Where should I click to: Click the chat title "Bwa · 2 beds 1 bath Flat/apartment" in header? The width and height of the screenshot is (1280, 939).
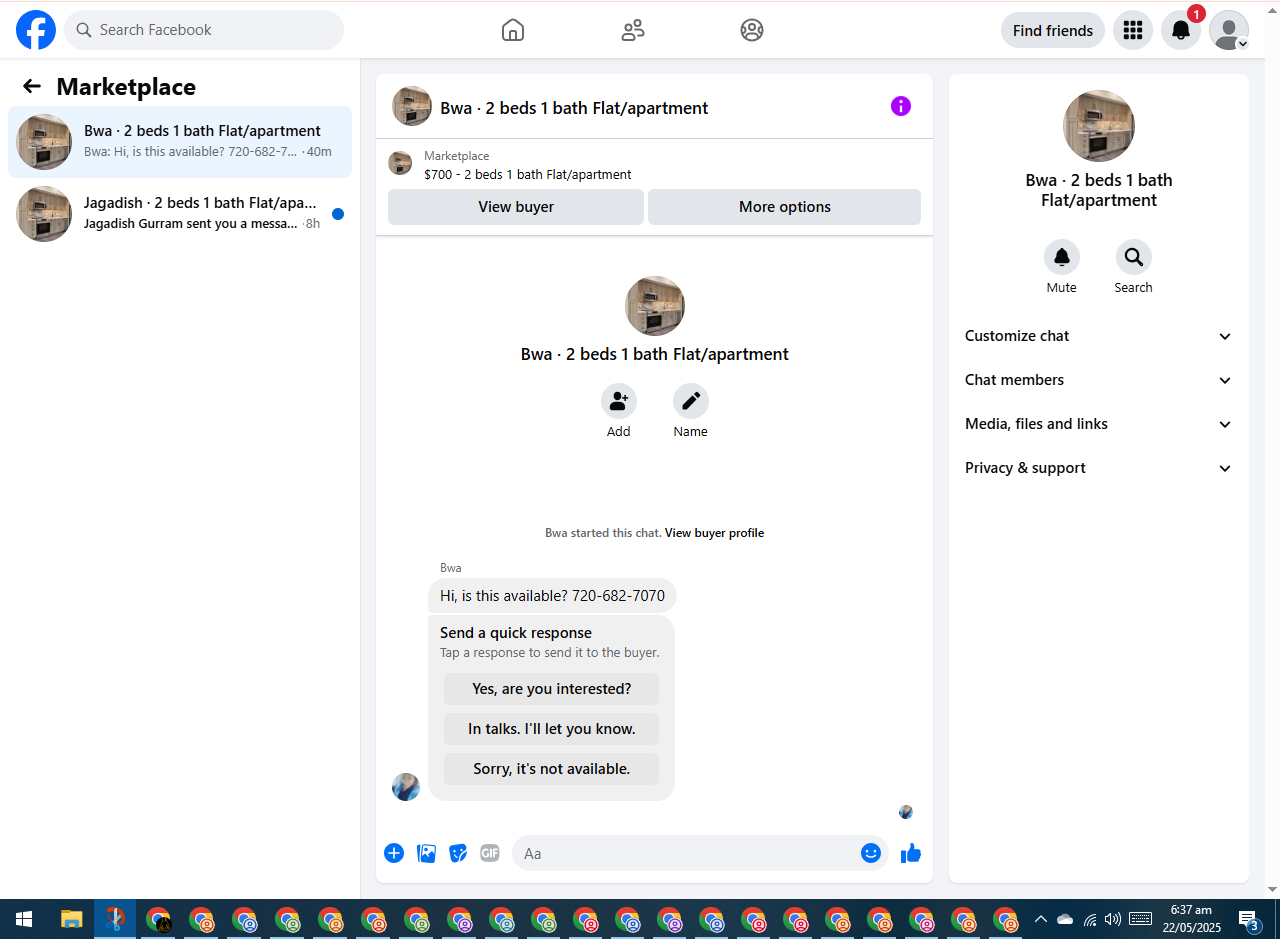pos(574,108)
